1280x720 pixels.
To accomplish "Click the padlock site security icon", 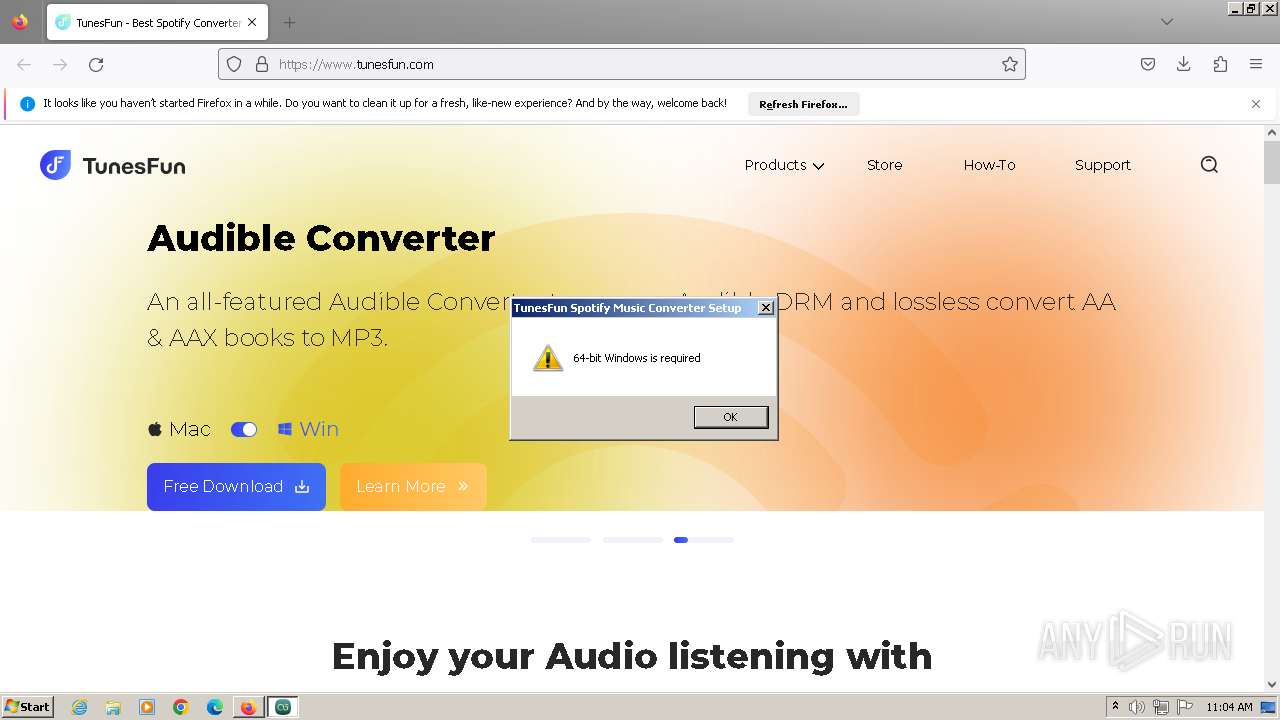I will pyautogui.click(x=262, y=64).
